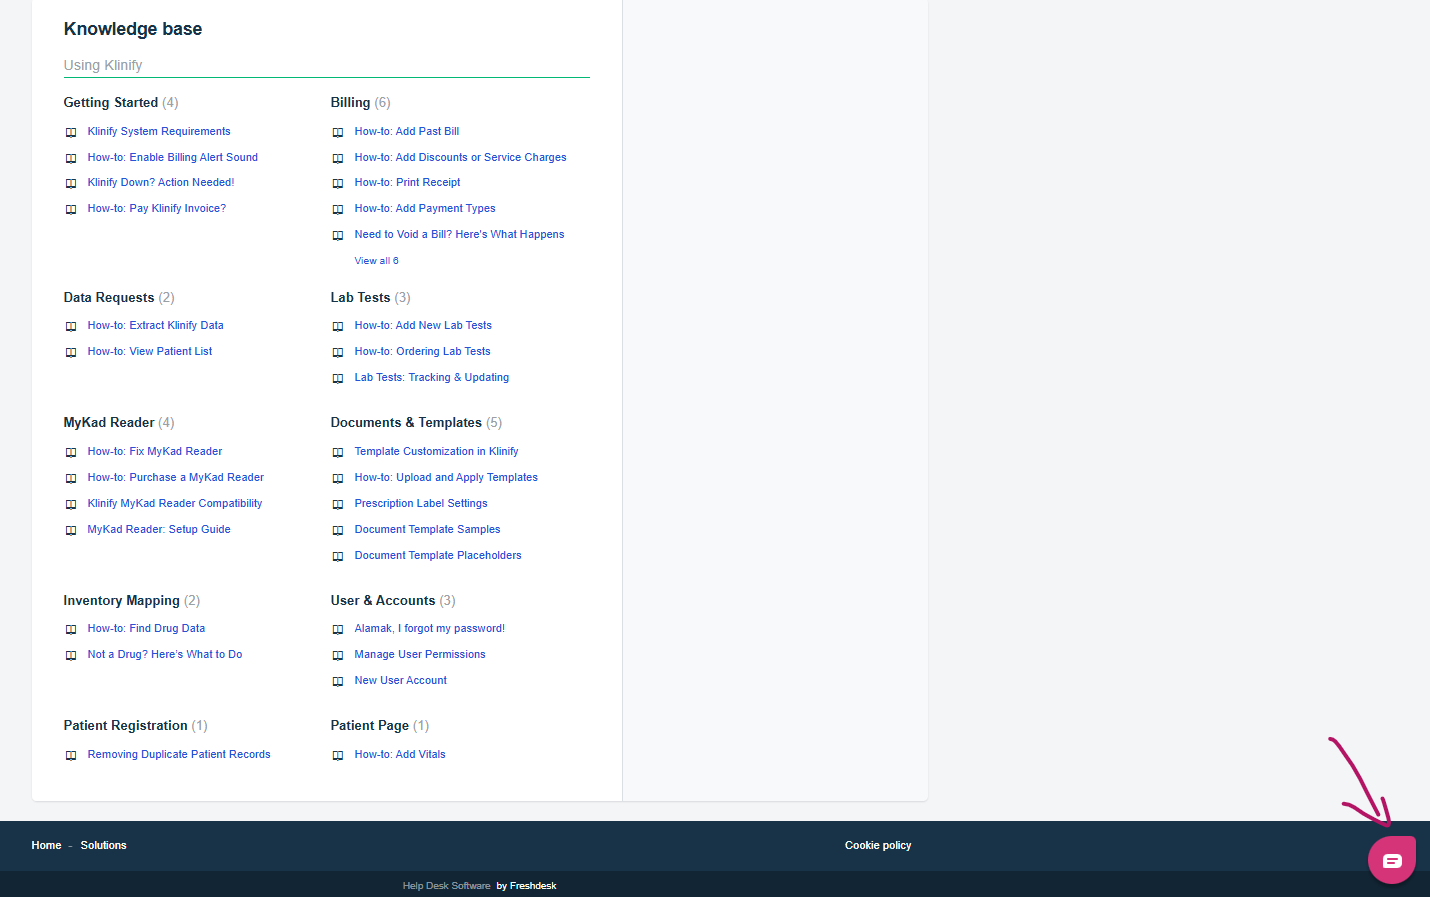Screen dimensions: 1430x897
Task: Click book icon beside Document Template Placeholders
Action: pyautogui.click(x=338, y=556)
